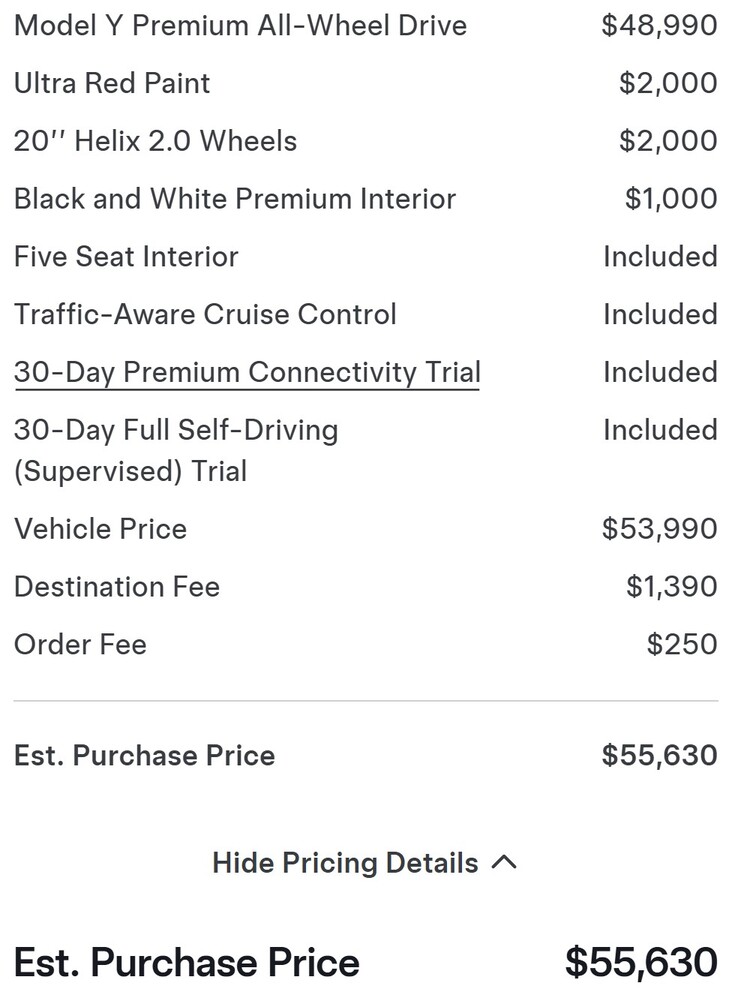Select the $2,000 Ultra Red Paint price
This screenshot has width=738, height=989.
point(670,84)
